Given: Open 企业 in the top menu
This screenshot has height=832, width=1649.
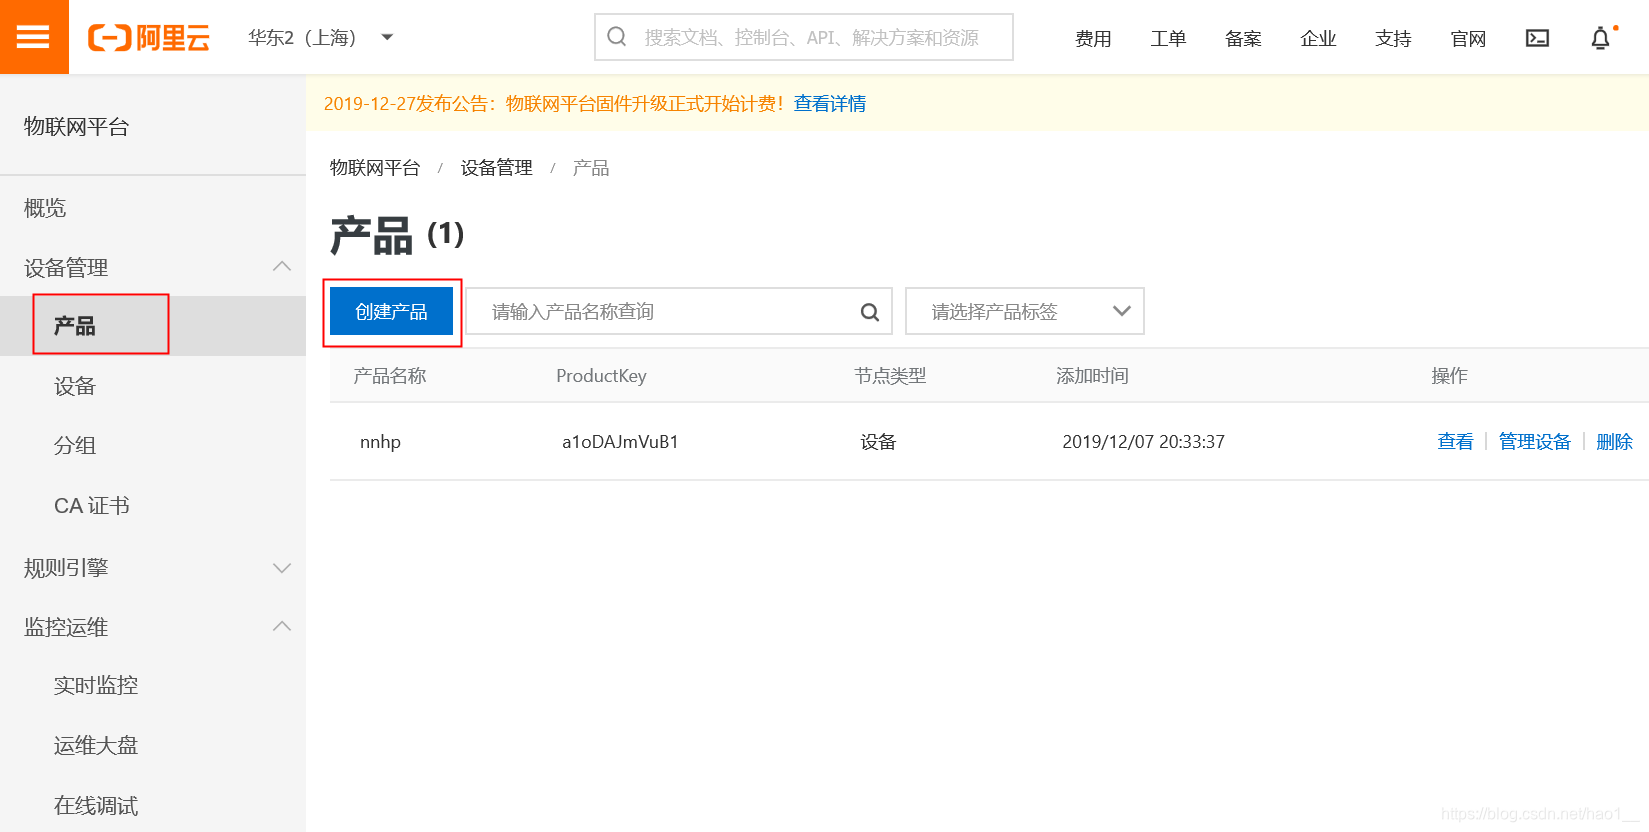Looking at the screenshot, I should tap(1318, 38).
